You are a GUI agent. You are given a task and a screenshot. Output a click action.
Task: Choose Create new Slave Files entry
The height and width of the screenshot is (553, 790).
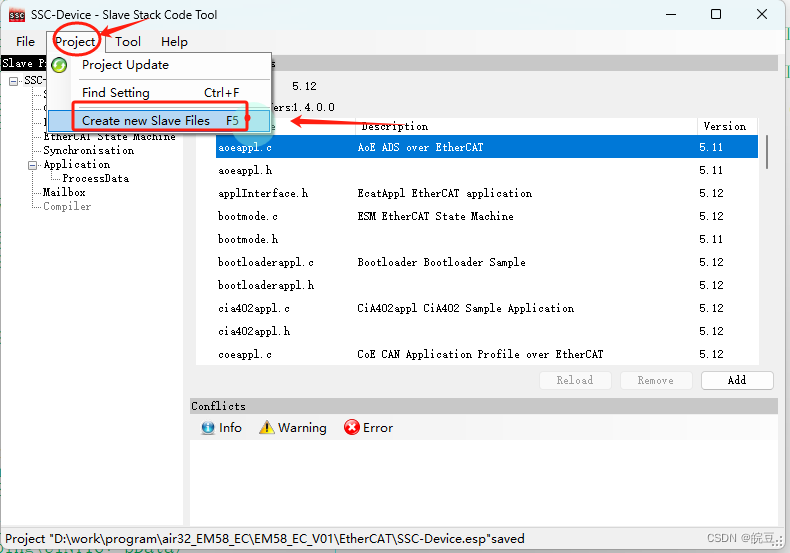[x=160, y=121]
